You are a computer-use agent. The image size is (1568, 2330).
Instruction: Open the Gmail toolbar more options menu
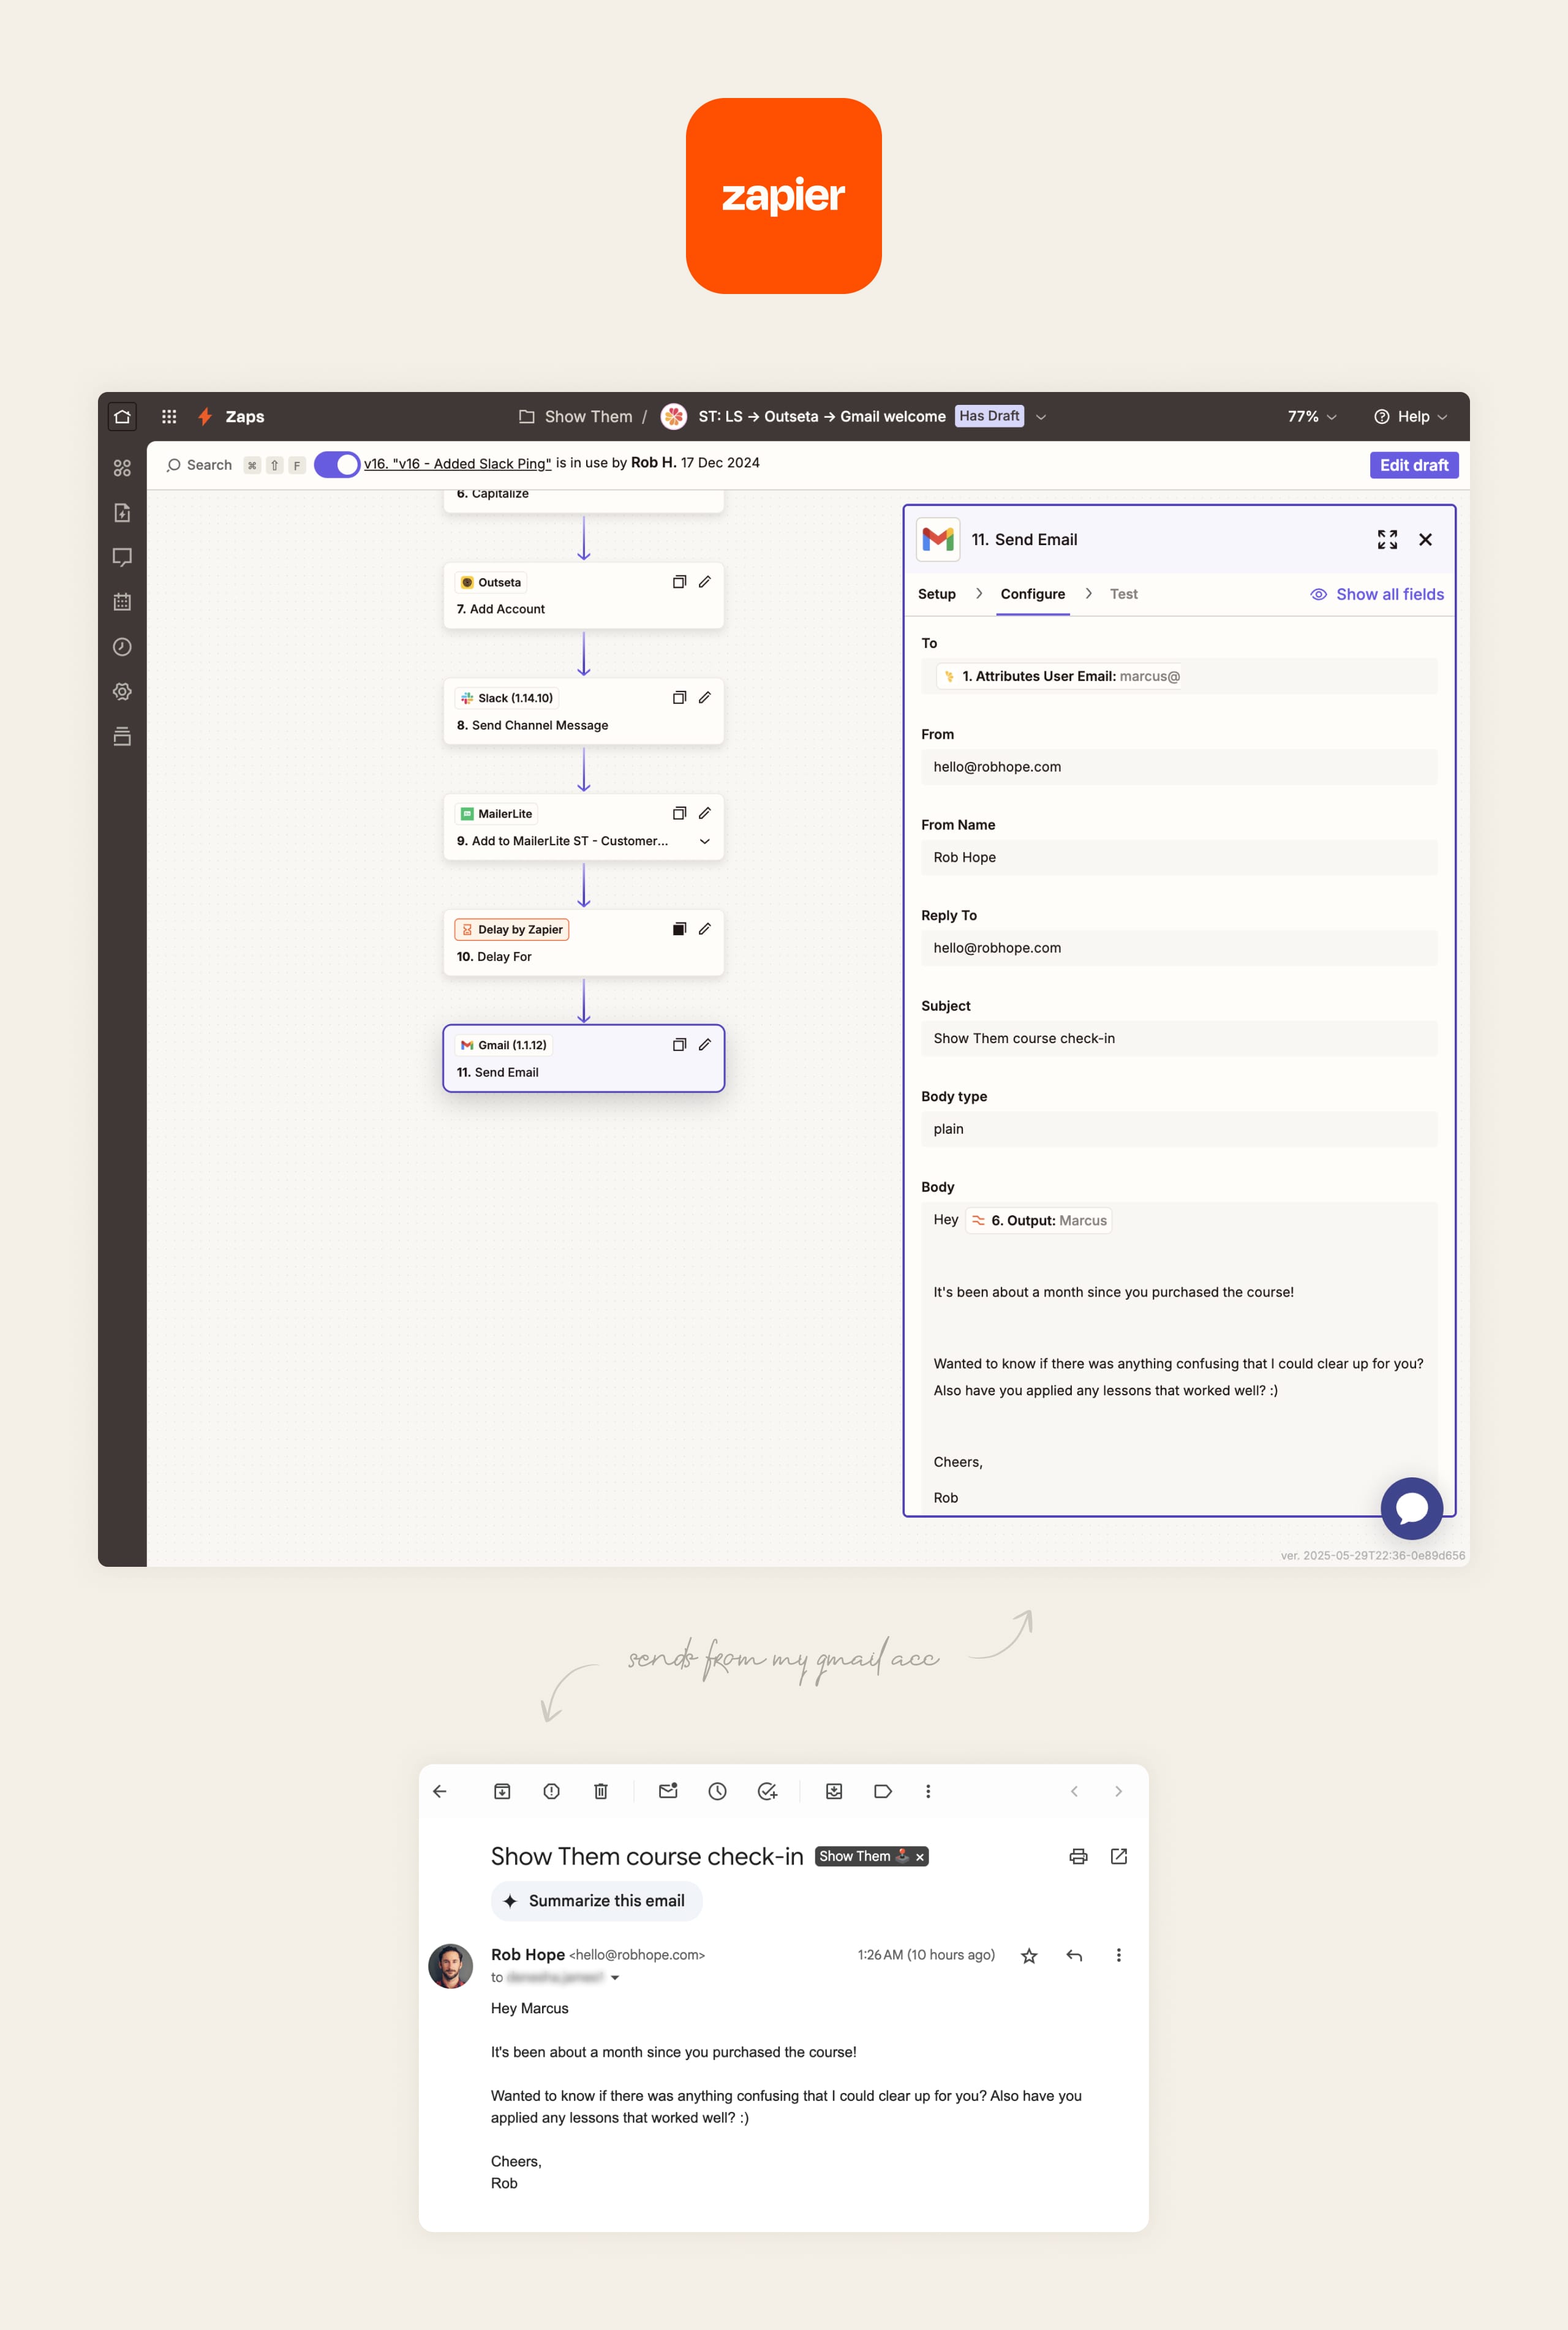click(x=928, y=1791)
